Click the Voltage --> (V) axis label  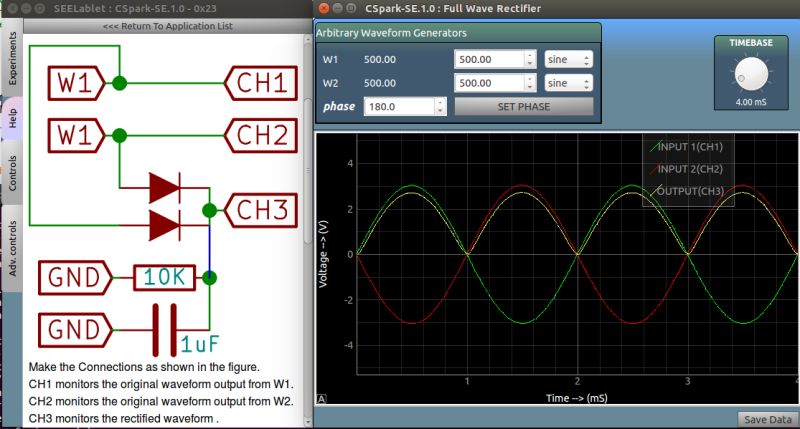[323, 254]
